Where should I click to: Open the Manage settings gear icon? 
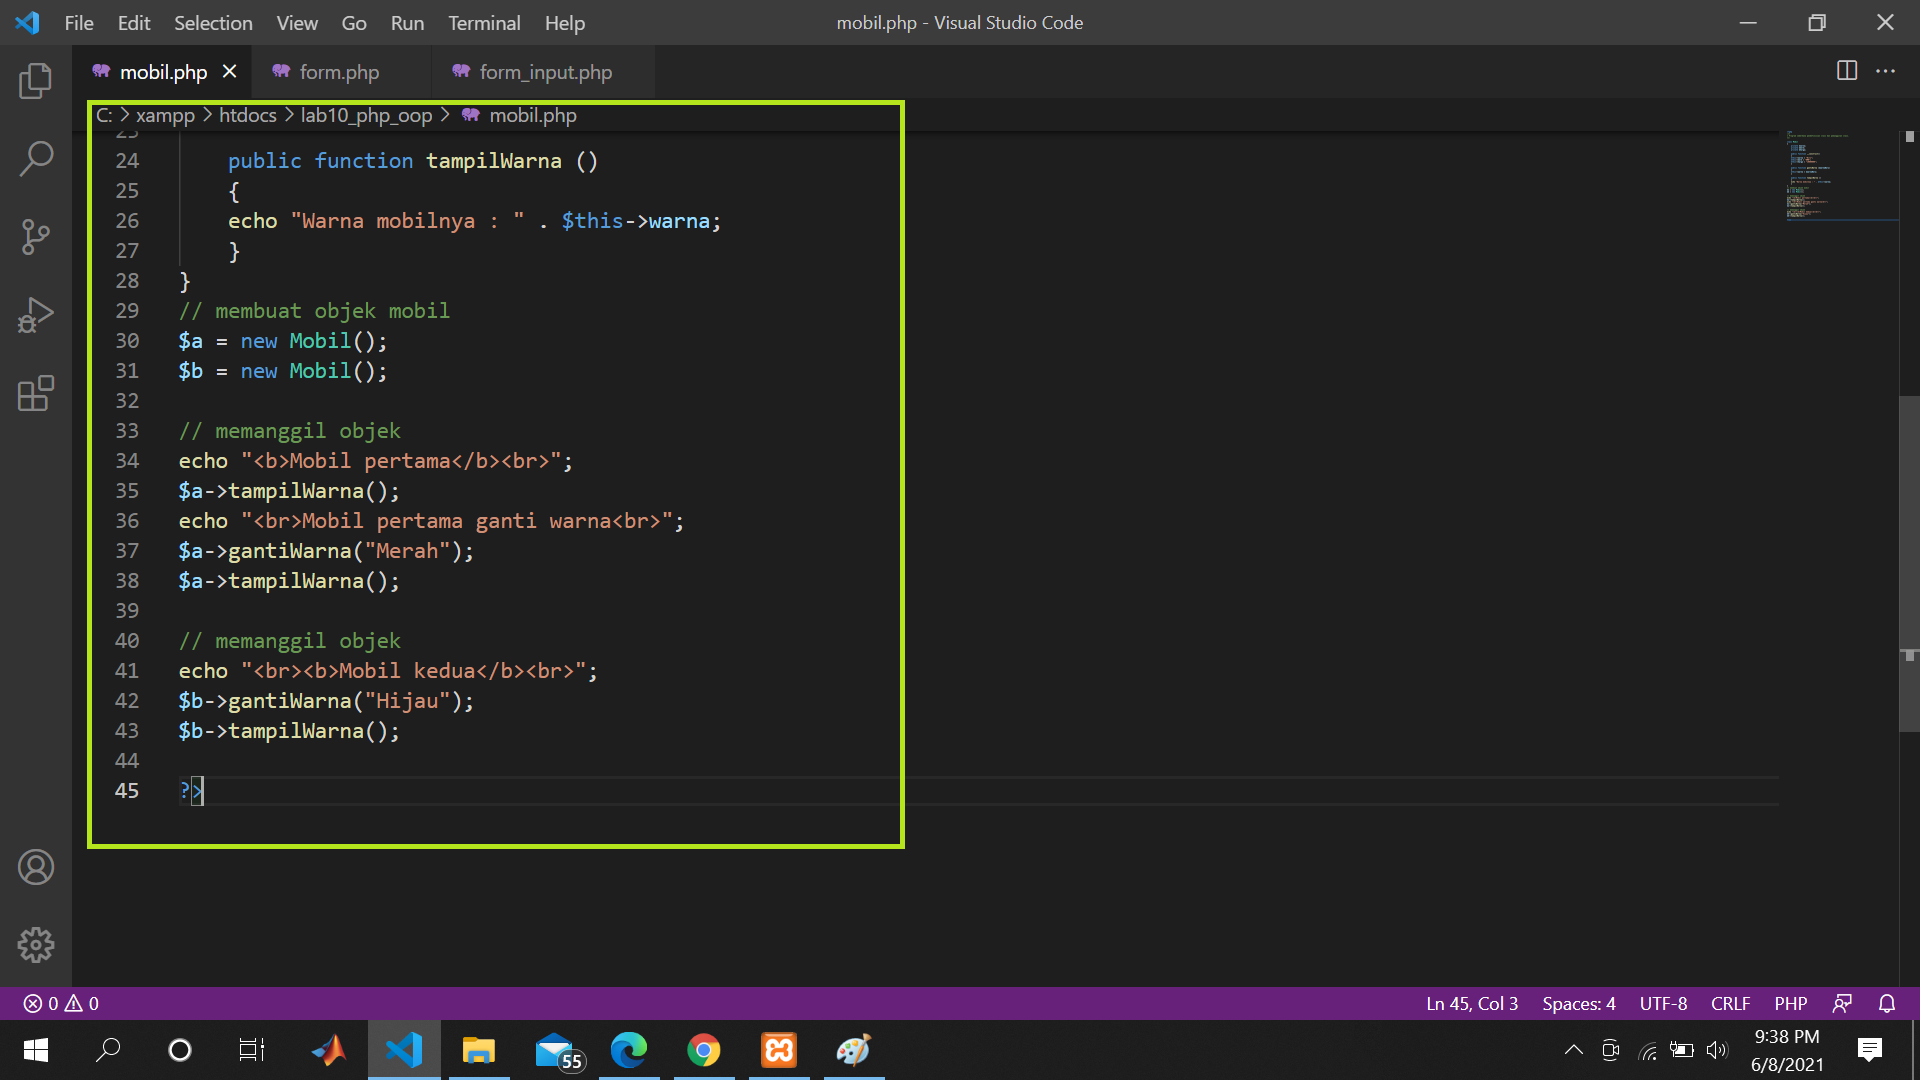[x=36, y=944]
